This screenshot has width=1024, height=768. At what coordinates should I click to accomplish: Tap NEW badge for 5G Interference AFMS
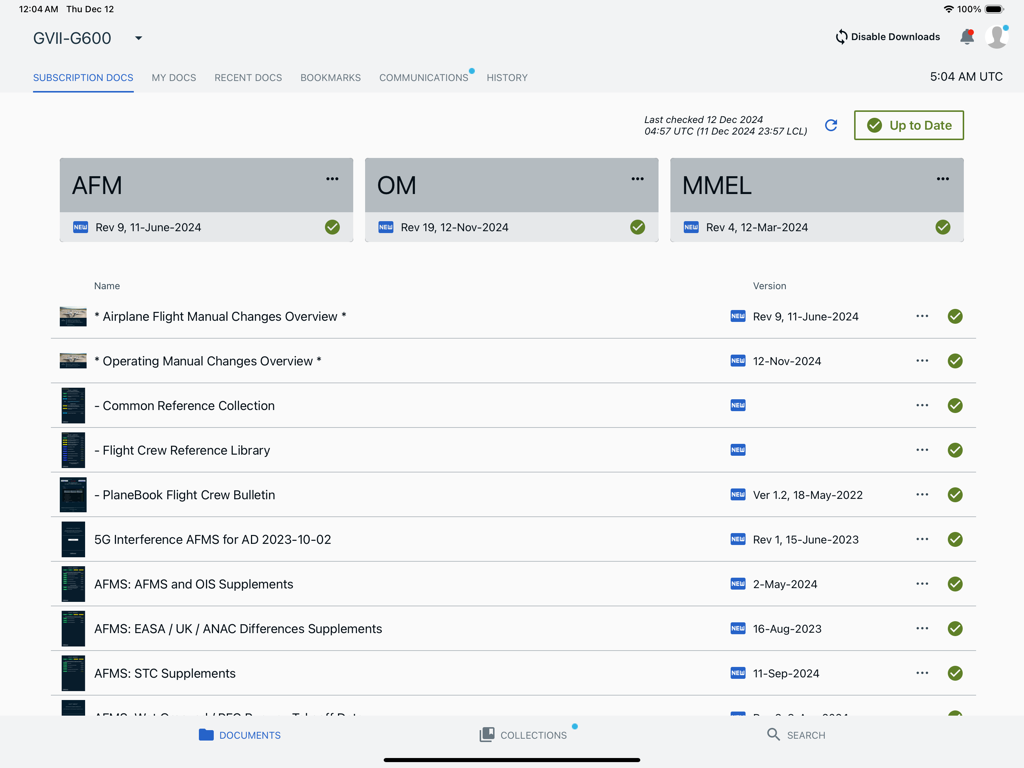[738, 539]
